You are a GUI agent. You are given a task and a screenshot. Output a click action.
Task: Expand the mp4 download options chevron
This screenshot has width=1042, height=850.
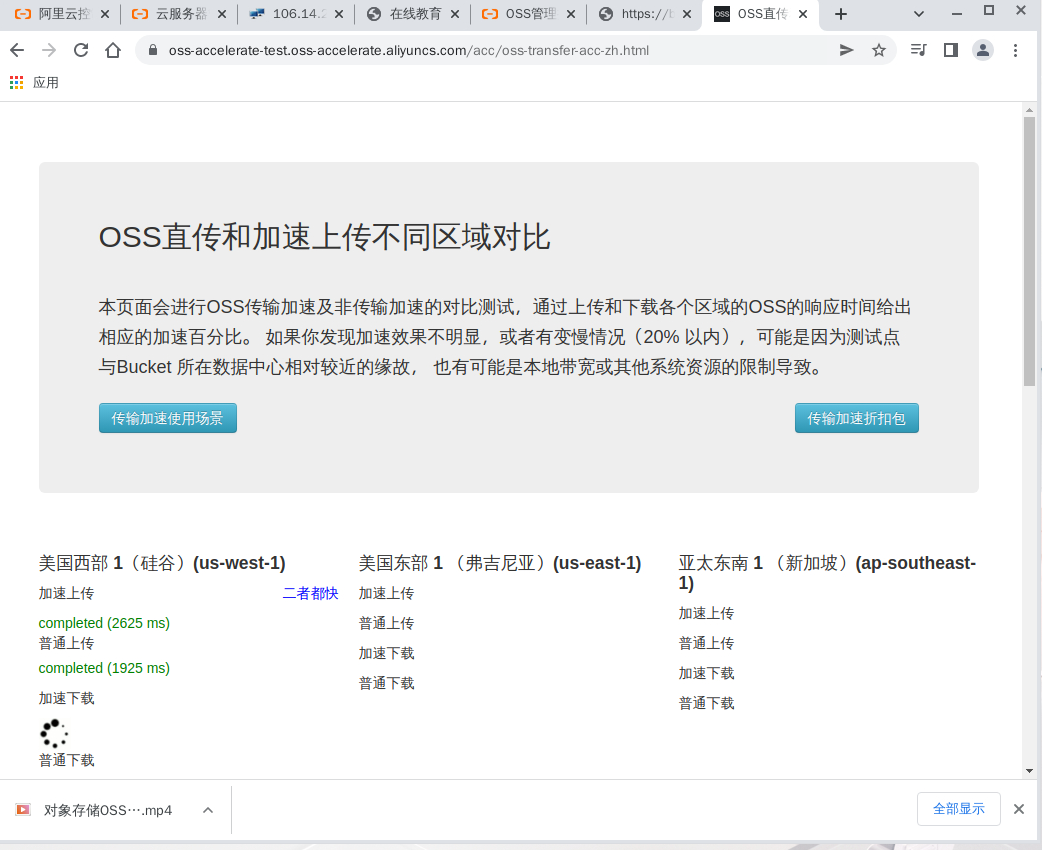(208, 810)
